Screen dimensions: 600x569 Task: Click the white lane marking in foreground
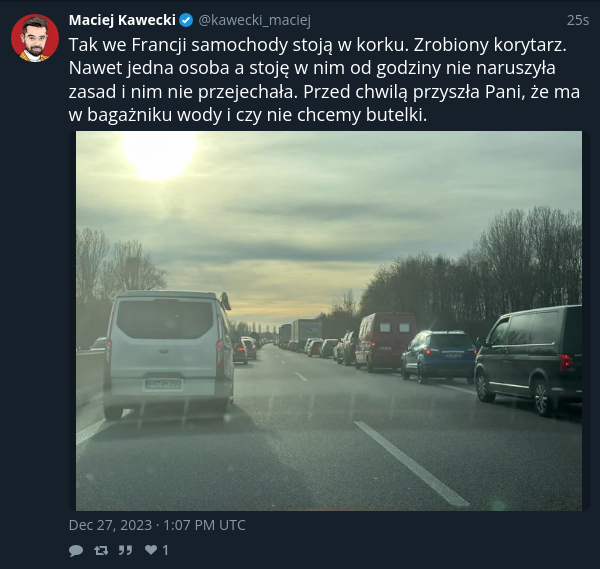coord(411,463)
